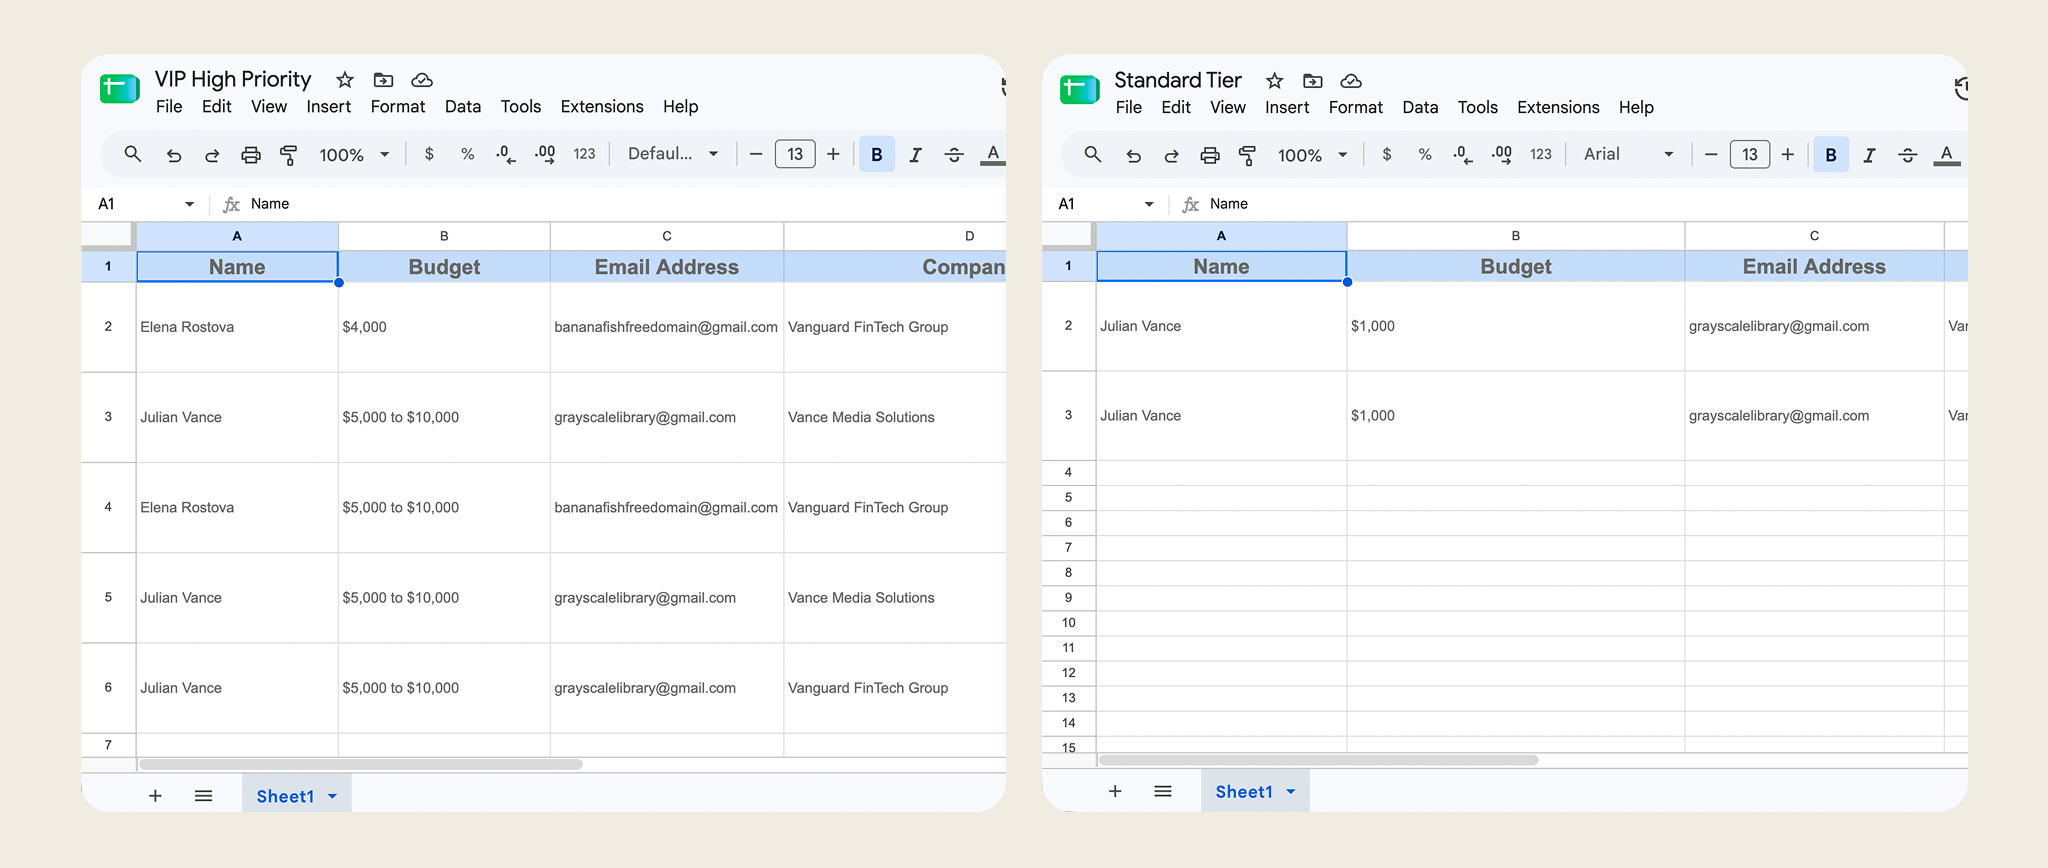Star the Standard Tier document
Screen dimensions: 2048x868
1274,81
